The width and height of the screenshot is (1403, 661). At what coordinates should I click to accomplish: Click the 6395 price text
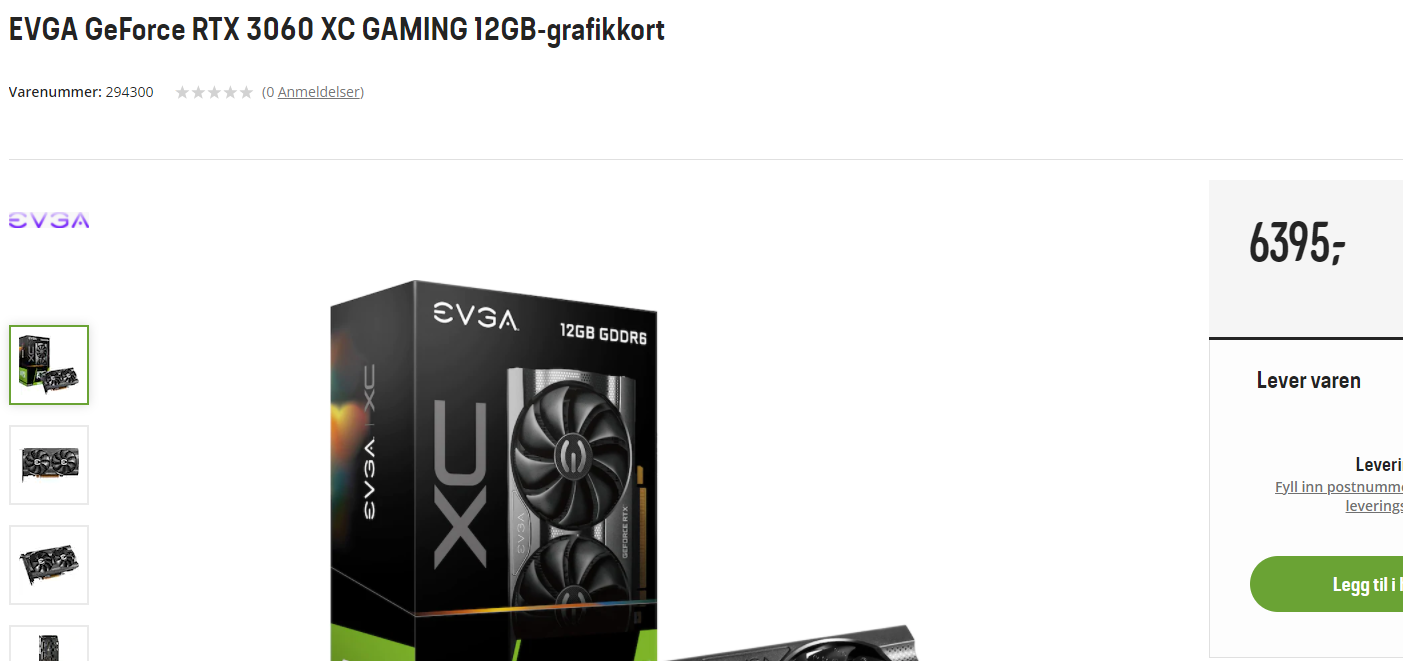(x=1297, y=242)
